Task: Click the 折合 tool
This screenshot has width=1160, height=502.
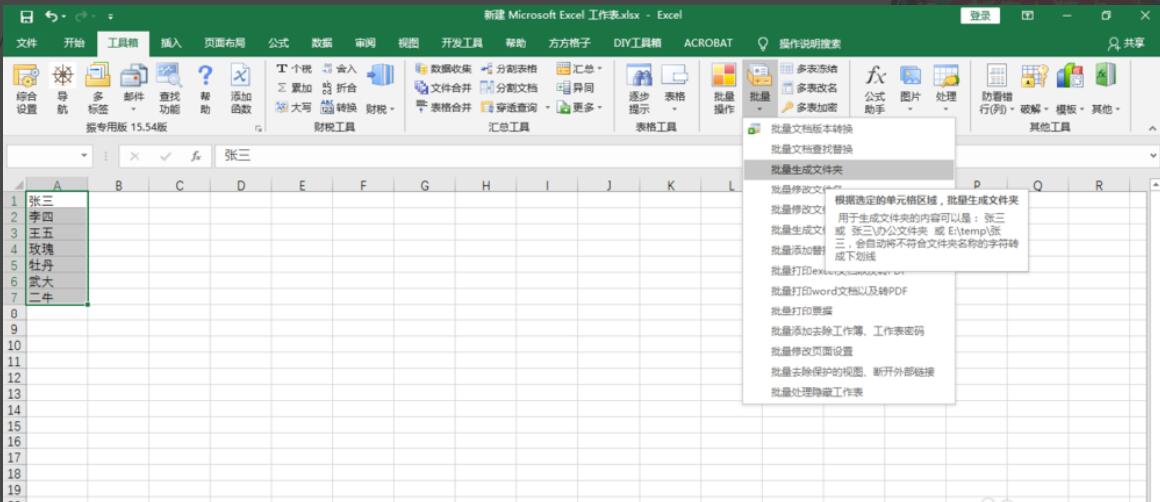Action: click(340, 88)
